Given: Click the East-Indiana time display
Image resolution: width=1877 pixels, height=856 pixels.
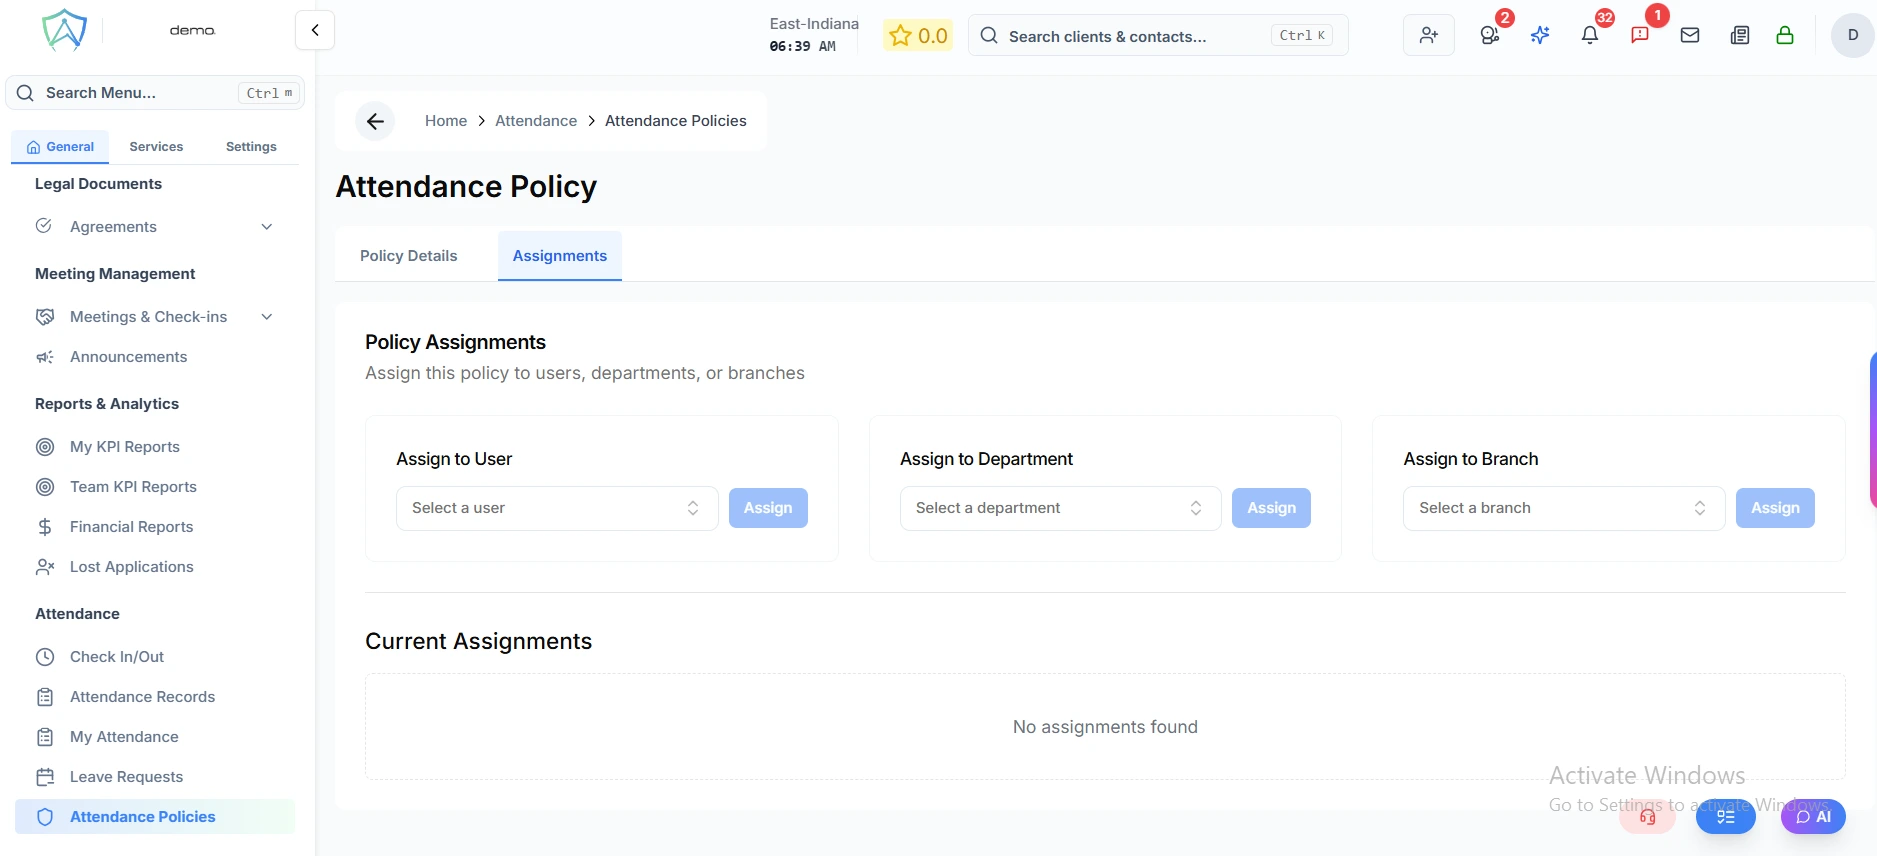Looking at the screenshot, I should 814,35.
